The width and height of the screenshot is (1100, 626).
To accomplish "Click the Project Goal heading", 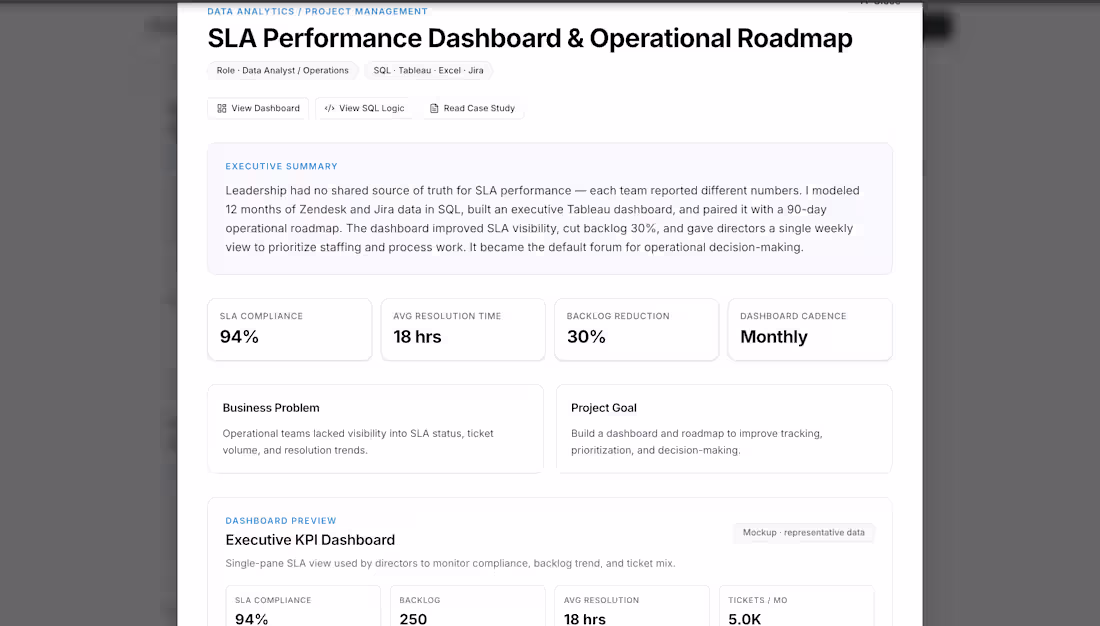I will tap(603, 408).
